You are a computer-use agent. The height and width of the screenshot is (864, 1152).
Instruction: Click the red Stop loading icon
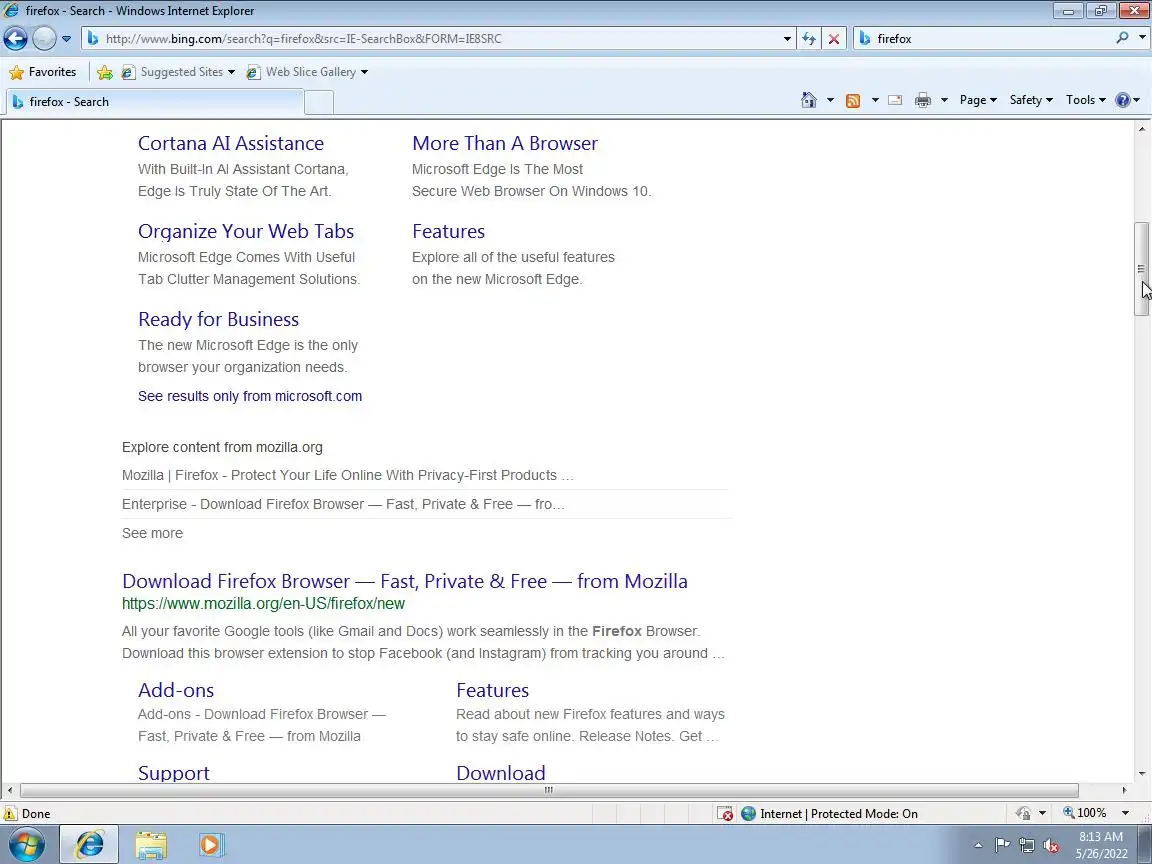[834, 39]
